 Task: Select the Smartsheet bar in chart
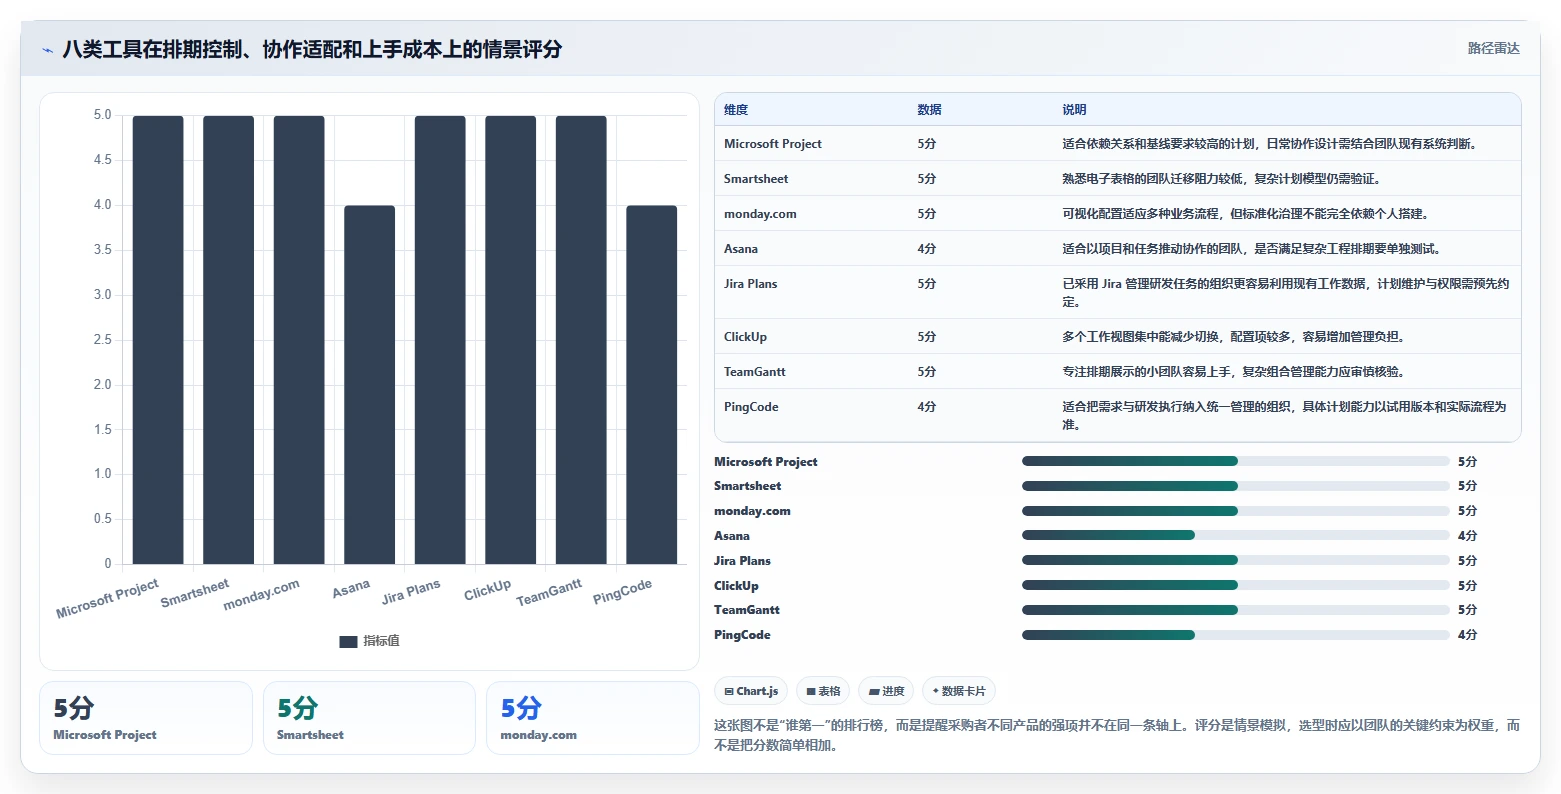[228, 340]
